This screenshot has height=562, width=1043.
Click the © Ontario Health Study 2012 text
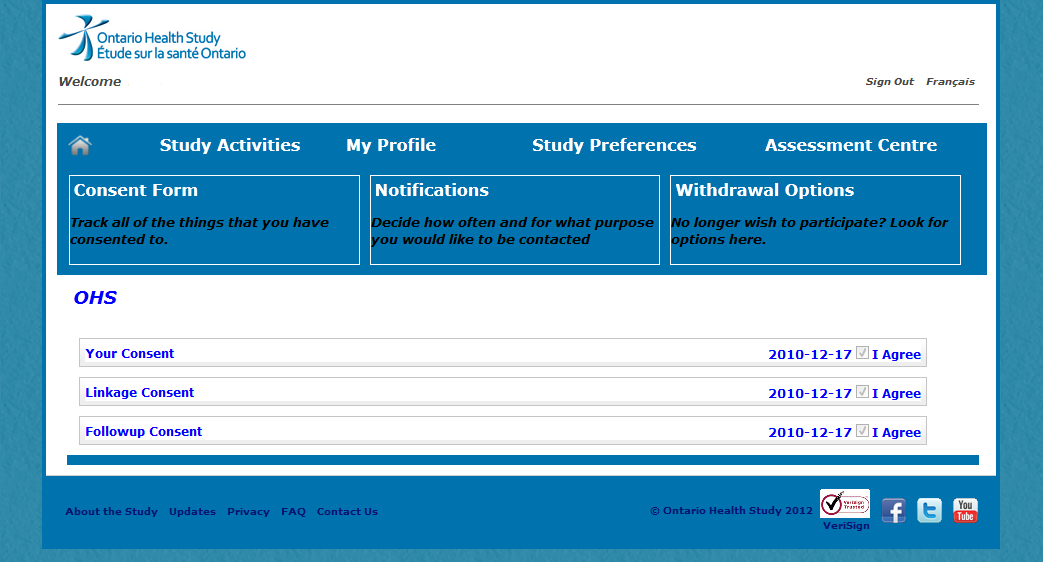click(x=732, y=511)
